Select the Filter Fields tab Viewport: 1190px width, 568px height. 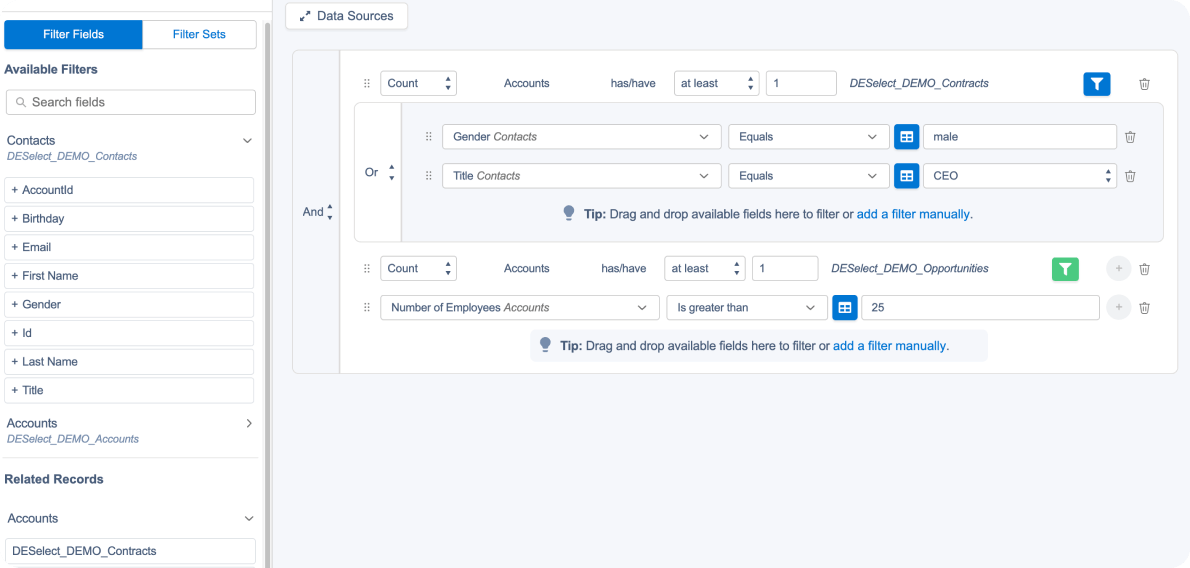73,34
